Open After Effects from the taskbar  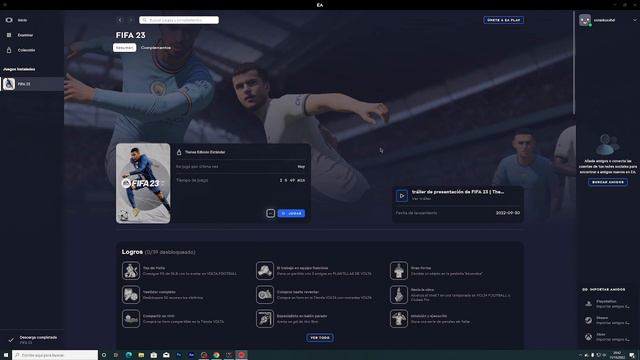pos(191,355)
